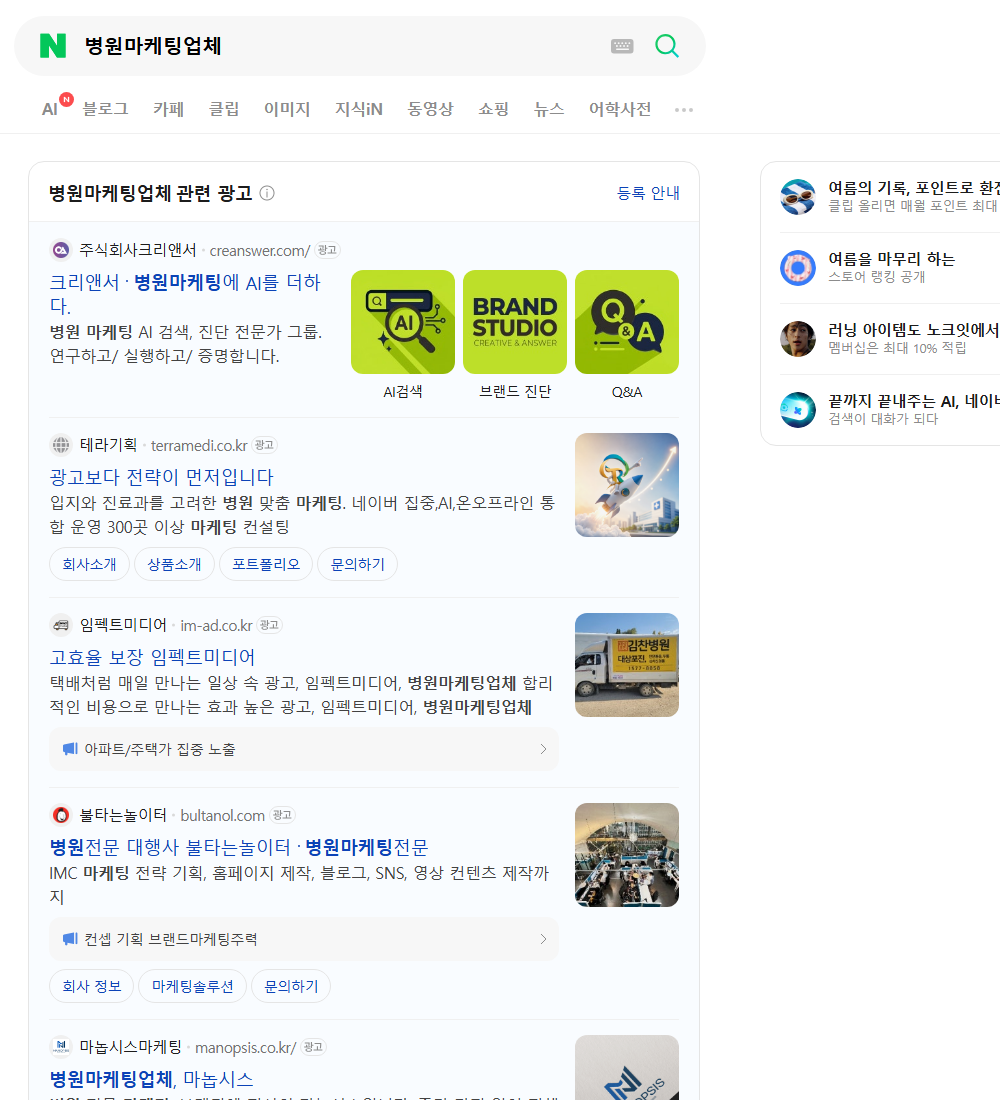Switch to the 어학사전 tab
Image resolution: width=1000 pixels, height=1100 pixels.
pos(620,109)
